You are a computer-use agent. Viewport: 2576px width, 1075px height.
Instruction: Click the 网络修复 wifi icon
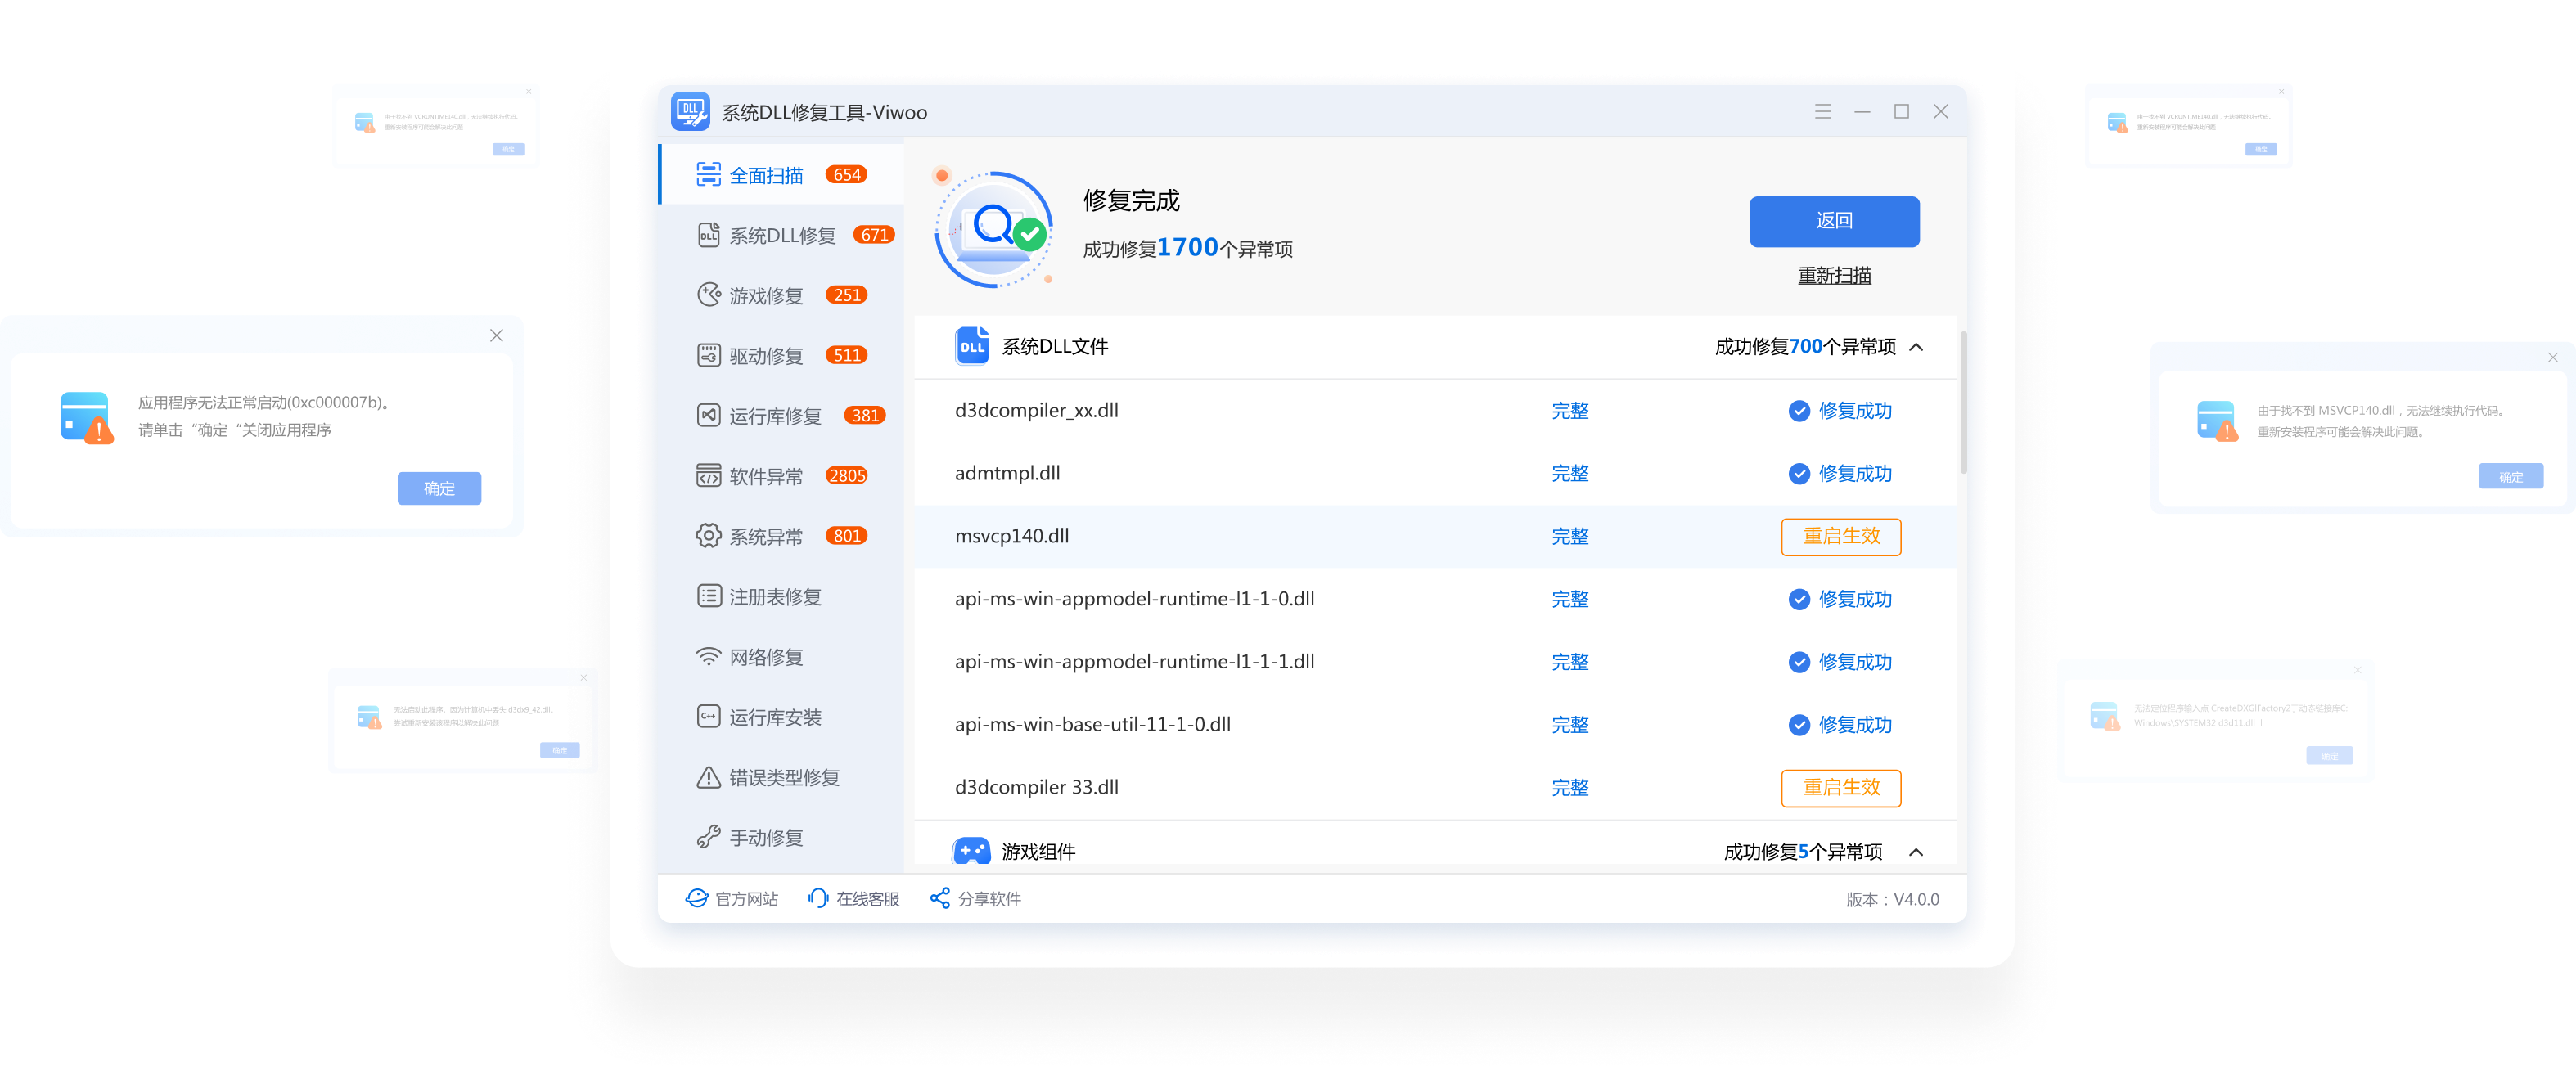click(x=708, y=657)
